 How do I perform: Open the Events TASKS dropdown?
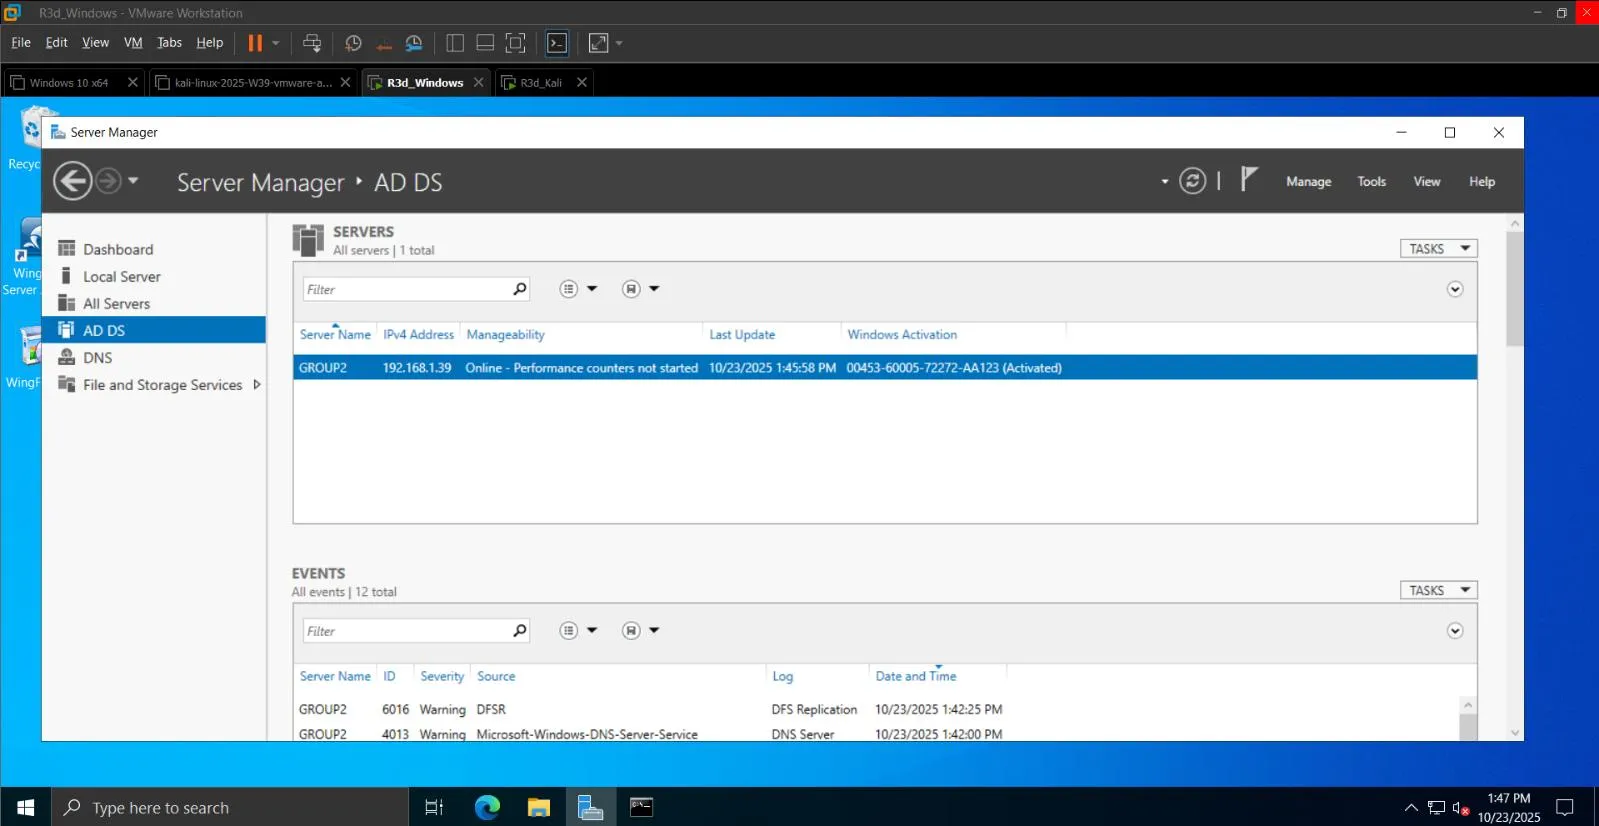click(1438, 591)
